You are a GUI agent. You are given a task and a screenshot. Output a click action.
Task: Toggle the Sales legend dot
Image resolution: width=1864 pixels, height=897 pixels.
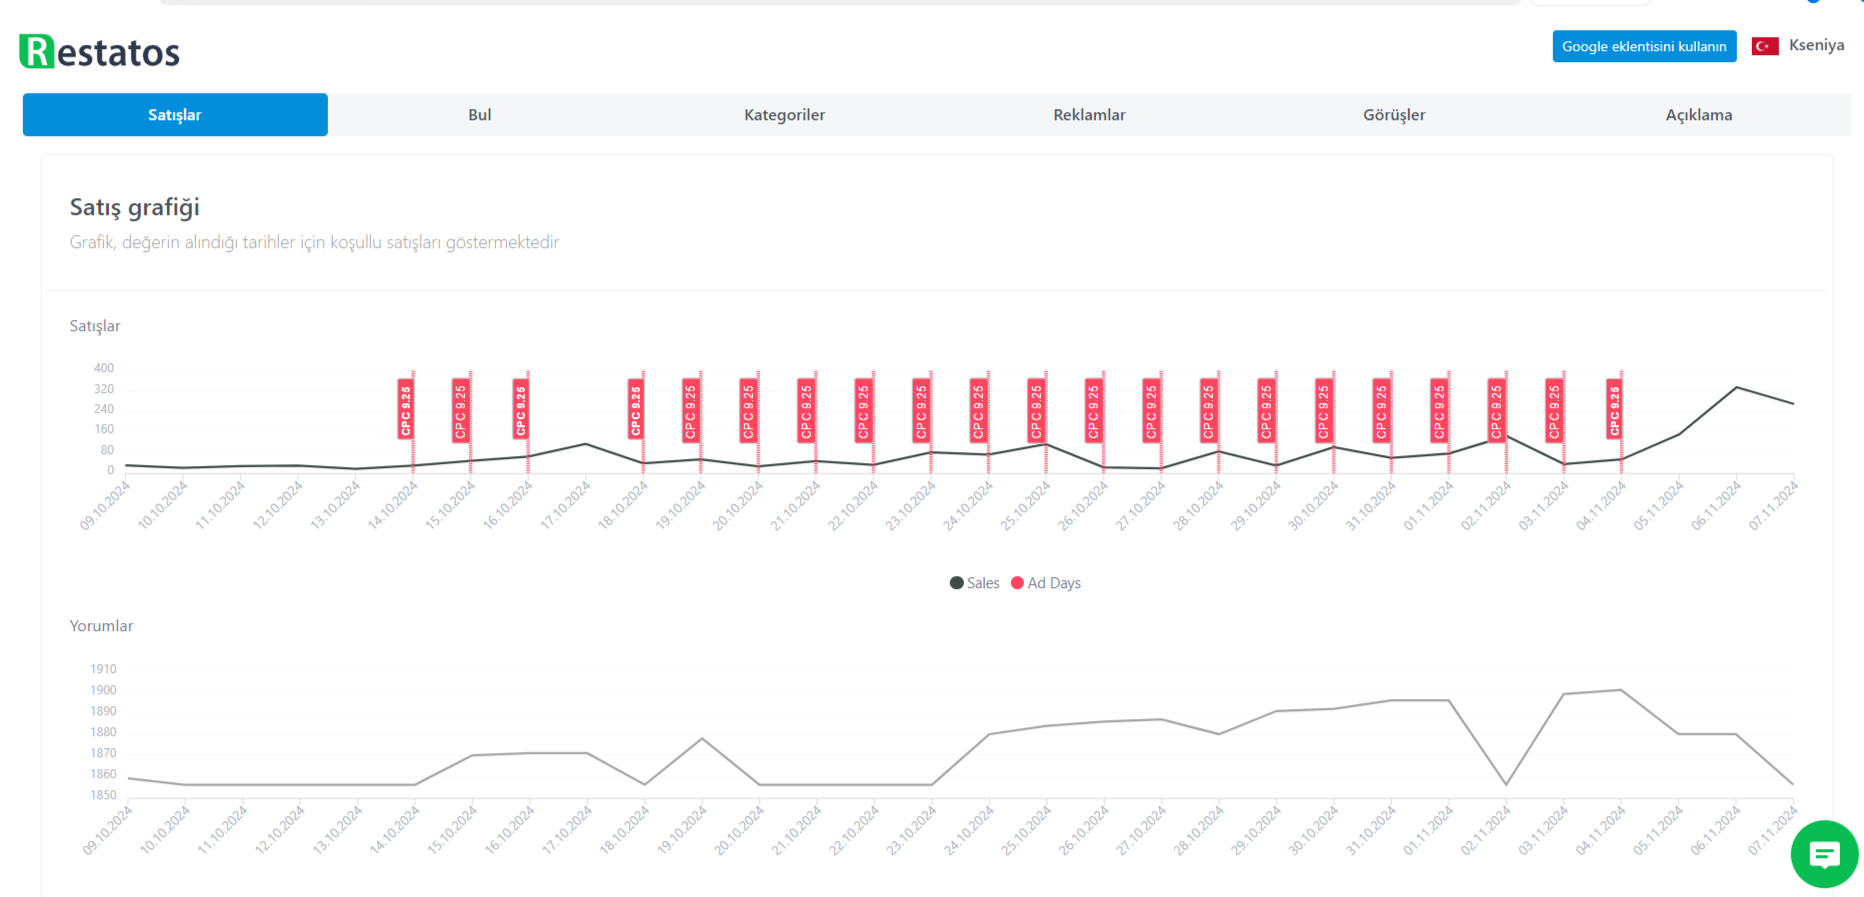pyautogui.click(x=957, y=583)
